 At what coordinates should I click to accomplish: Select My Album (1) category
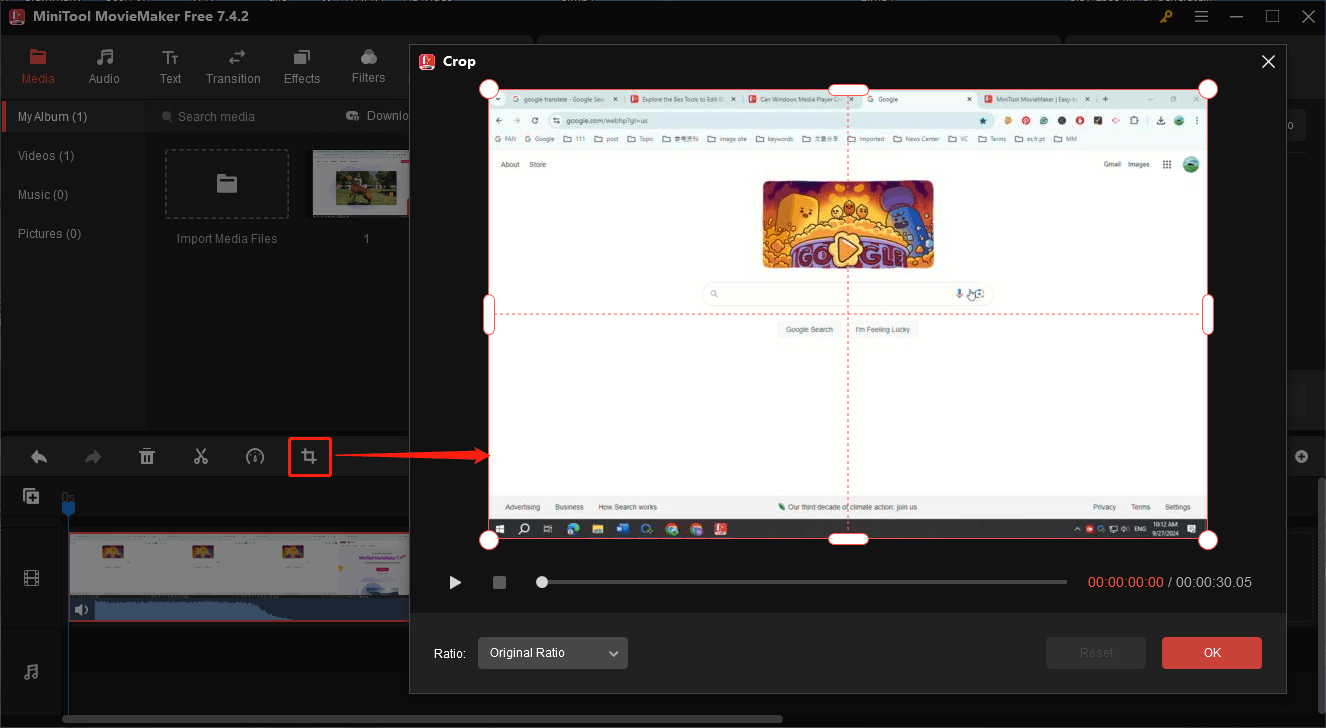74,117
